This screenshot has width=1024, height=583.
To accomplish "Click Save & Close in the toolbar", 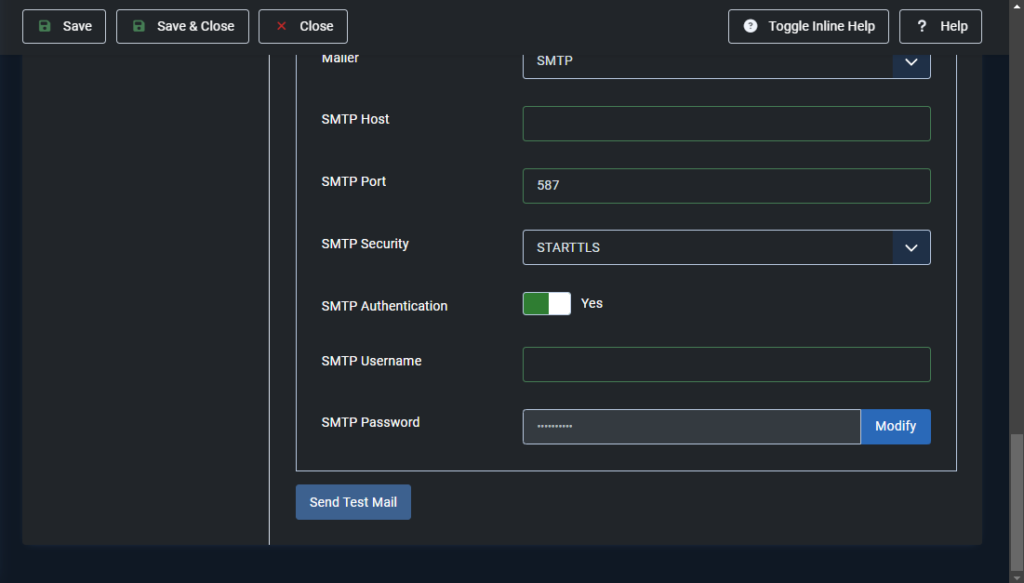I will pyautogui.click(x=182, y=26).
